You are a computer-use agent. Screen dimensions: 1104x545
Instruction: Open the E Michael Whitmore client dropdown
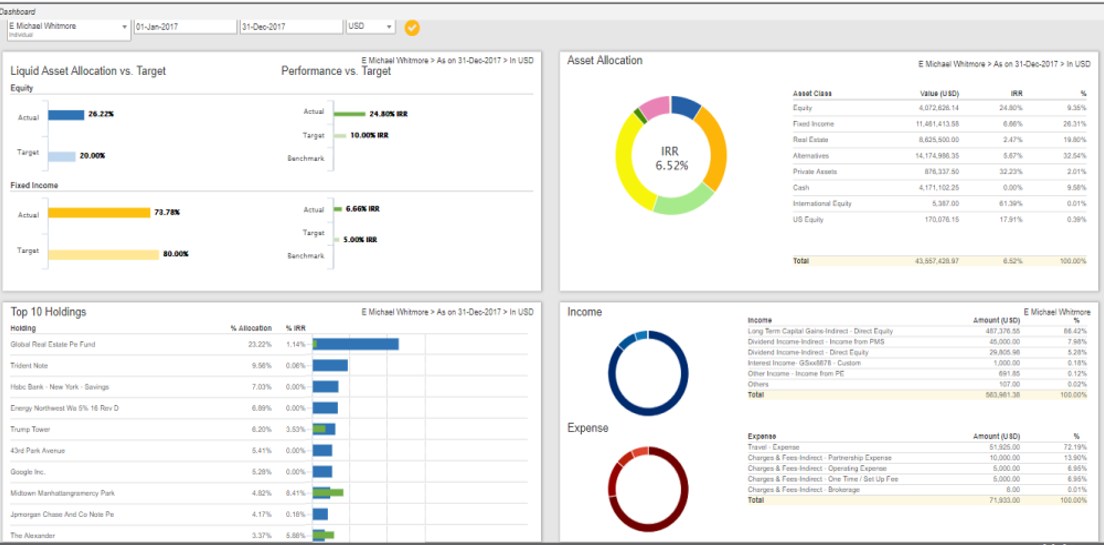(68, 27)
